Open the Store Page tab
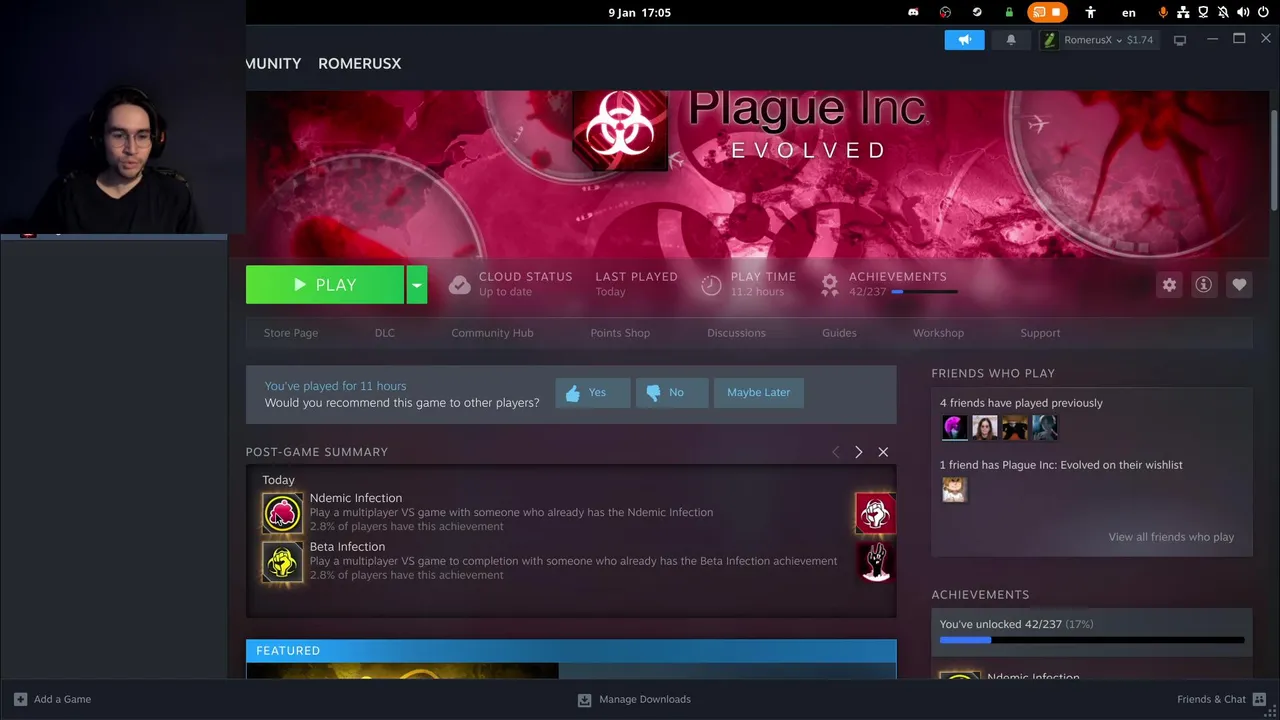 tap(291, 333)
